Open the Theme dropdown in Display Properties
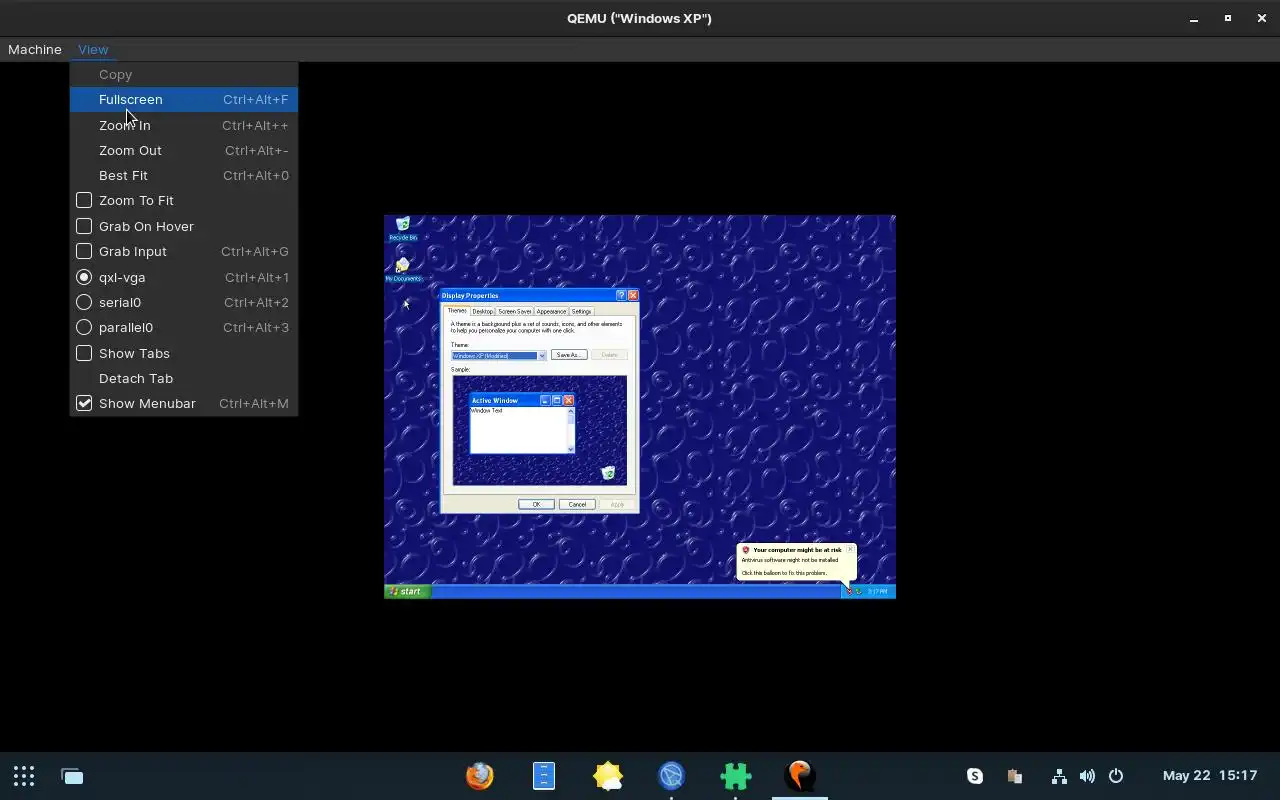Image resolution: width=1280 pixels, height=800 pixels. coord(542,355)
